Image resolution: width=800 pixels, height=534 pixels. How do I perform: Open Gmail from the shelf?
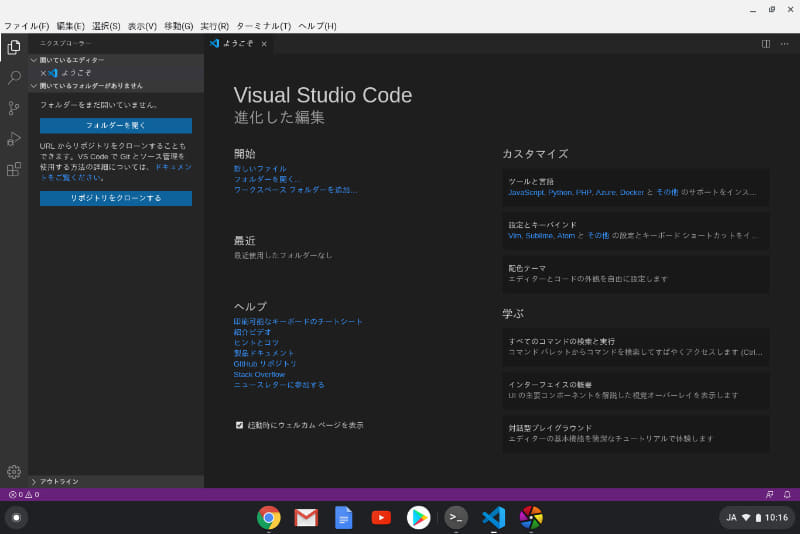[x=306, y=518]
